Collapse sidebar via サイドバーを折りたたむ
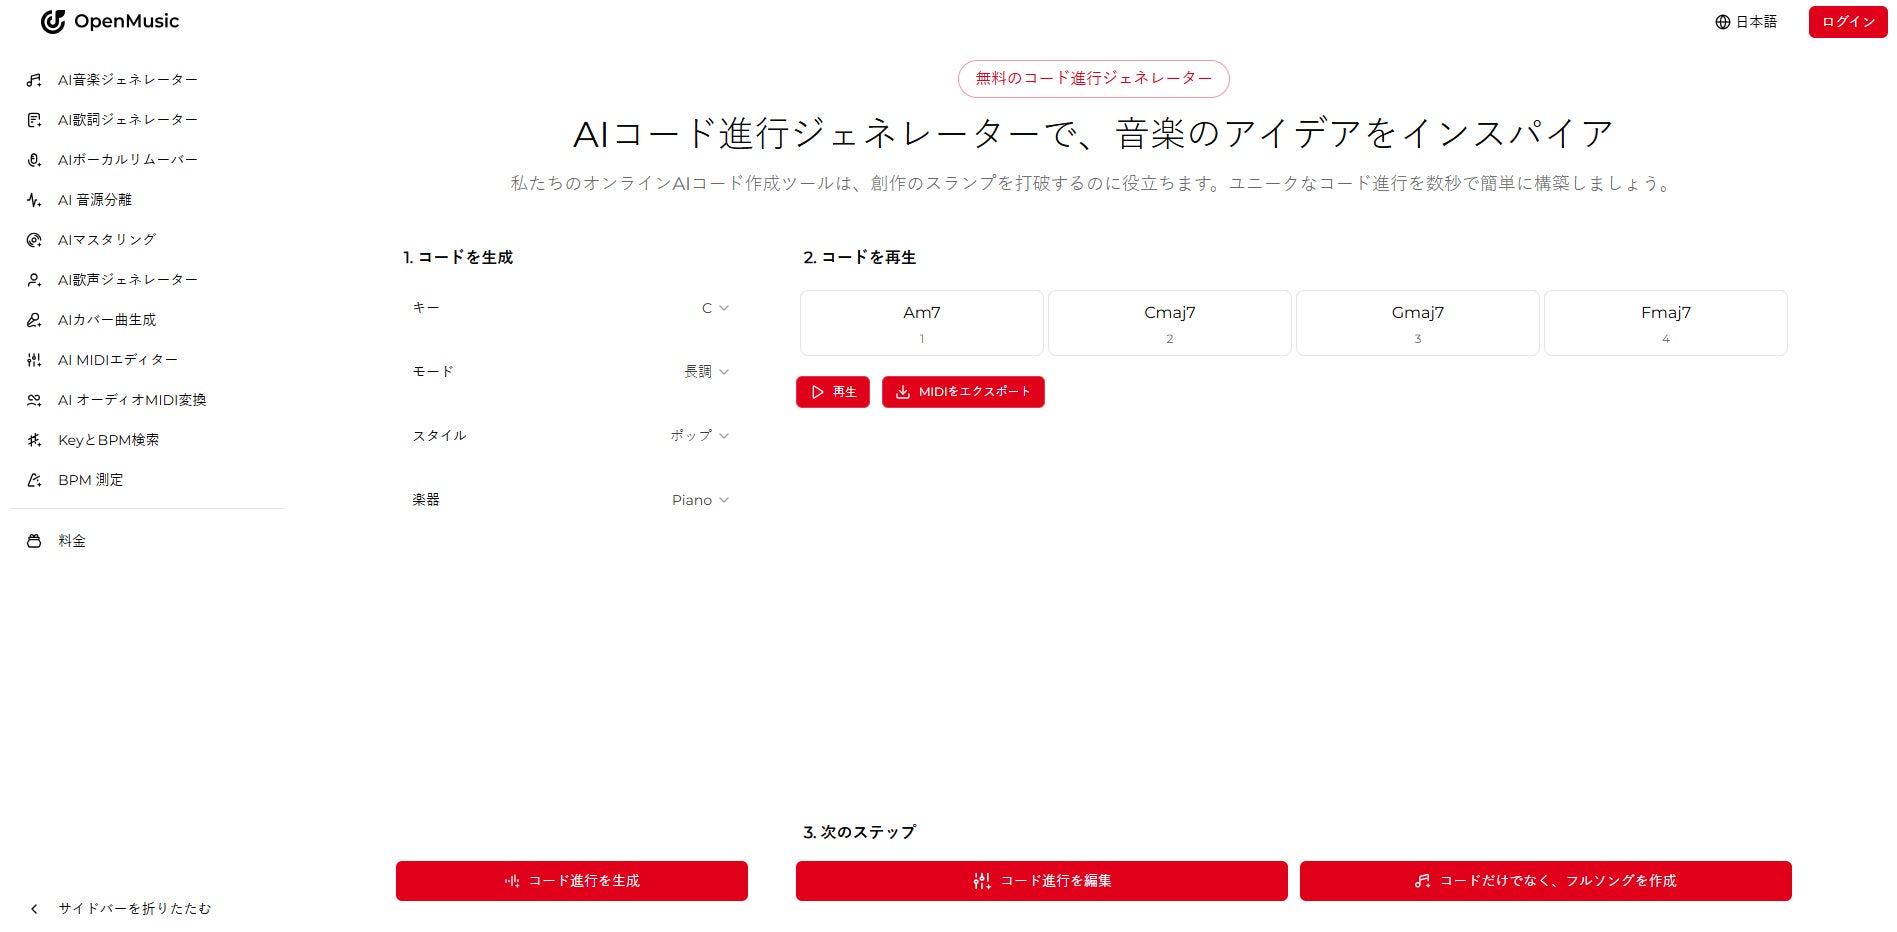 (x=134, y=909)
